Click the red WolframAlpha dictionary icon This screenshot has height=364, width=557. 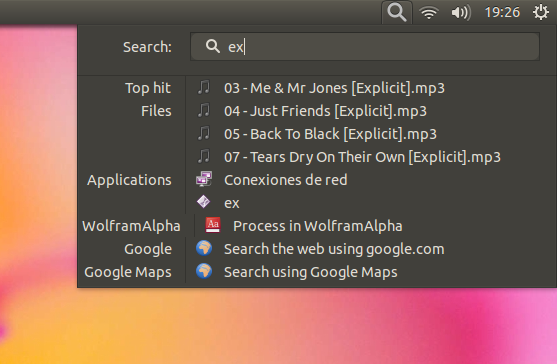pos(213,225)
